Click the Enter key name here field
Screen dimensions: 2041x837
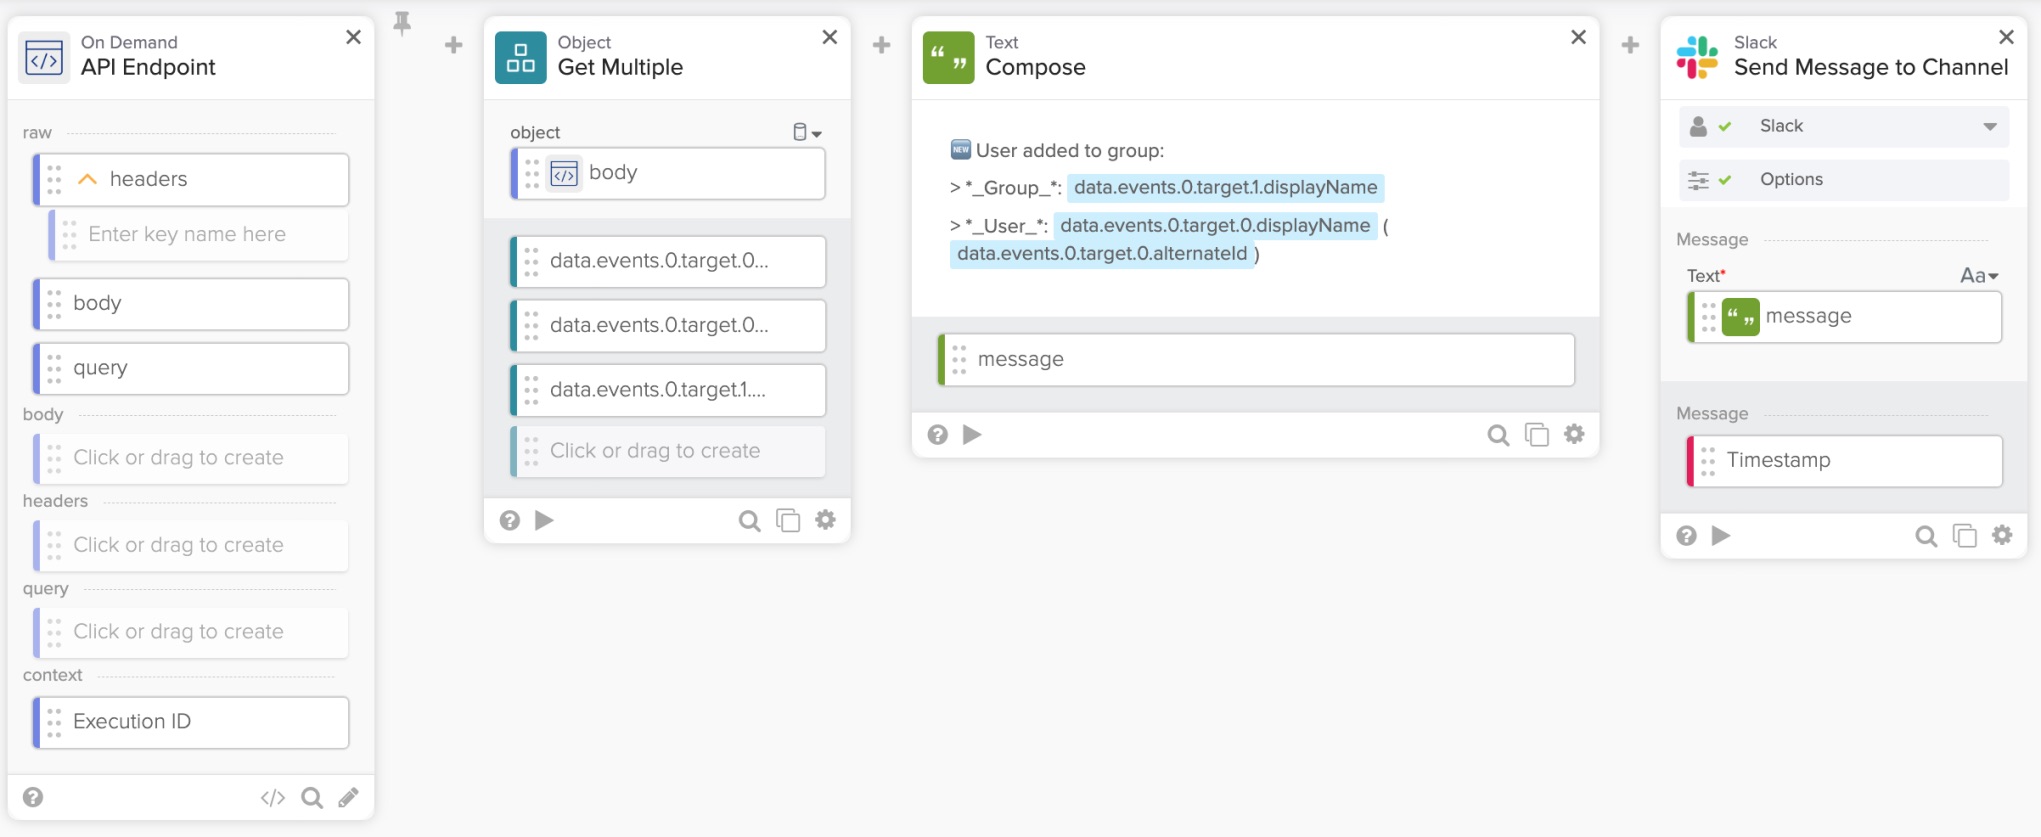click(200, 234)
